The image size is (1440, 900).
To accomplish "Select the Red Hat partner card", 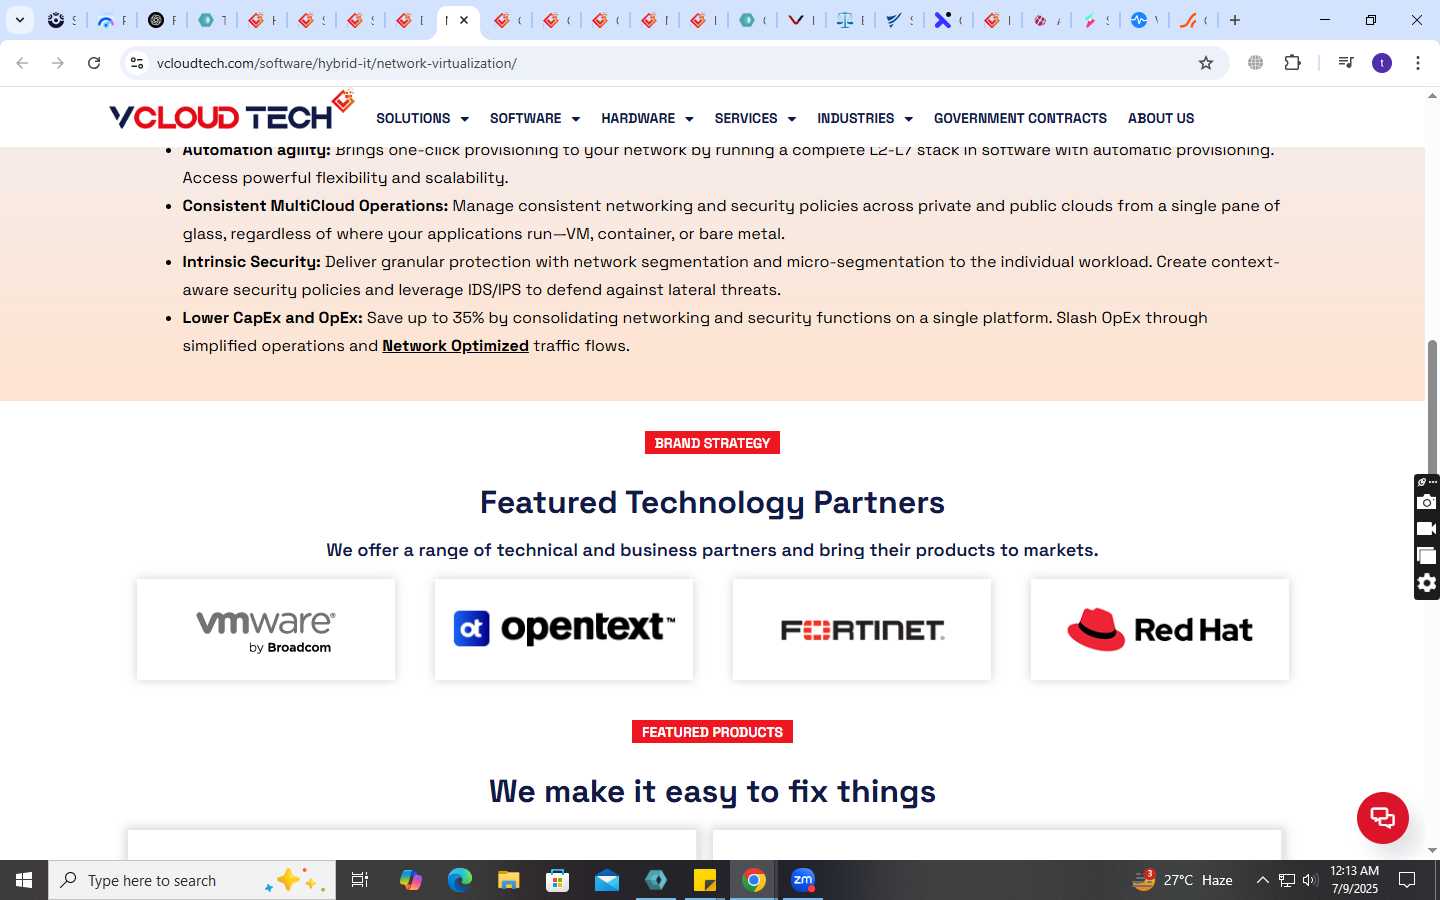I will tap(1160, 630).
